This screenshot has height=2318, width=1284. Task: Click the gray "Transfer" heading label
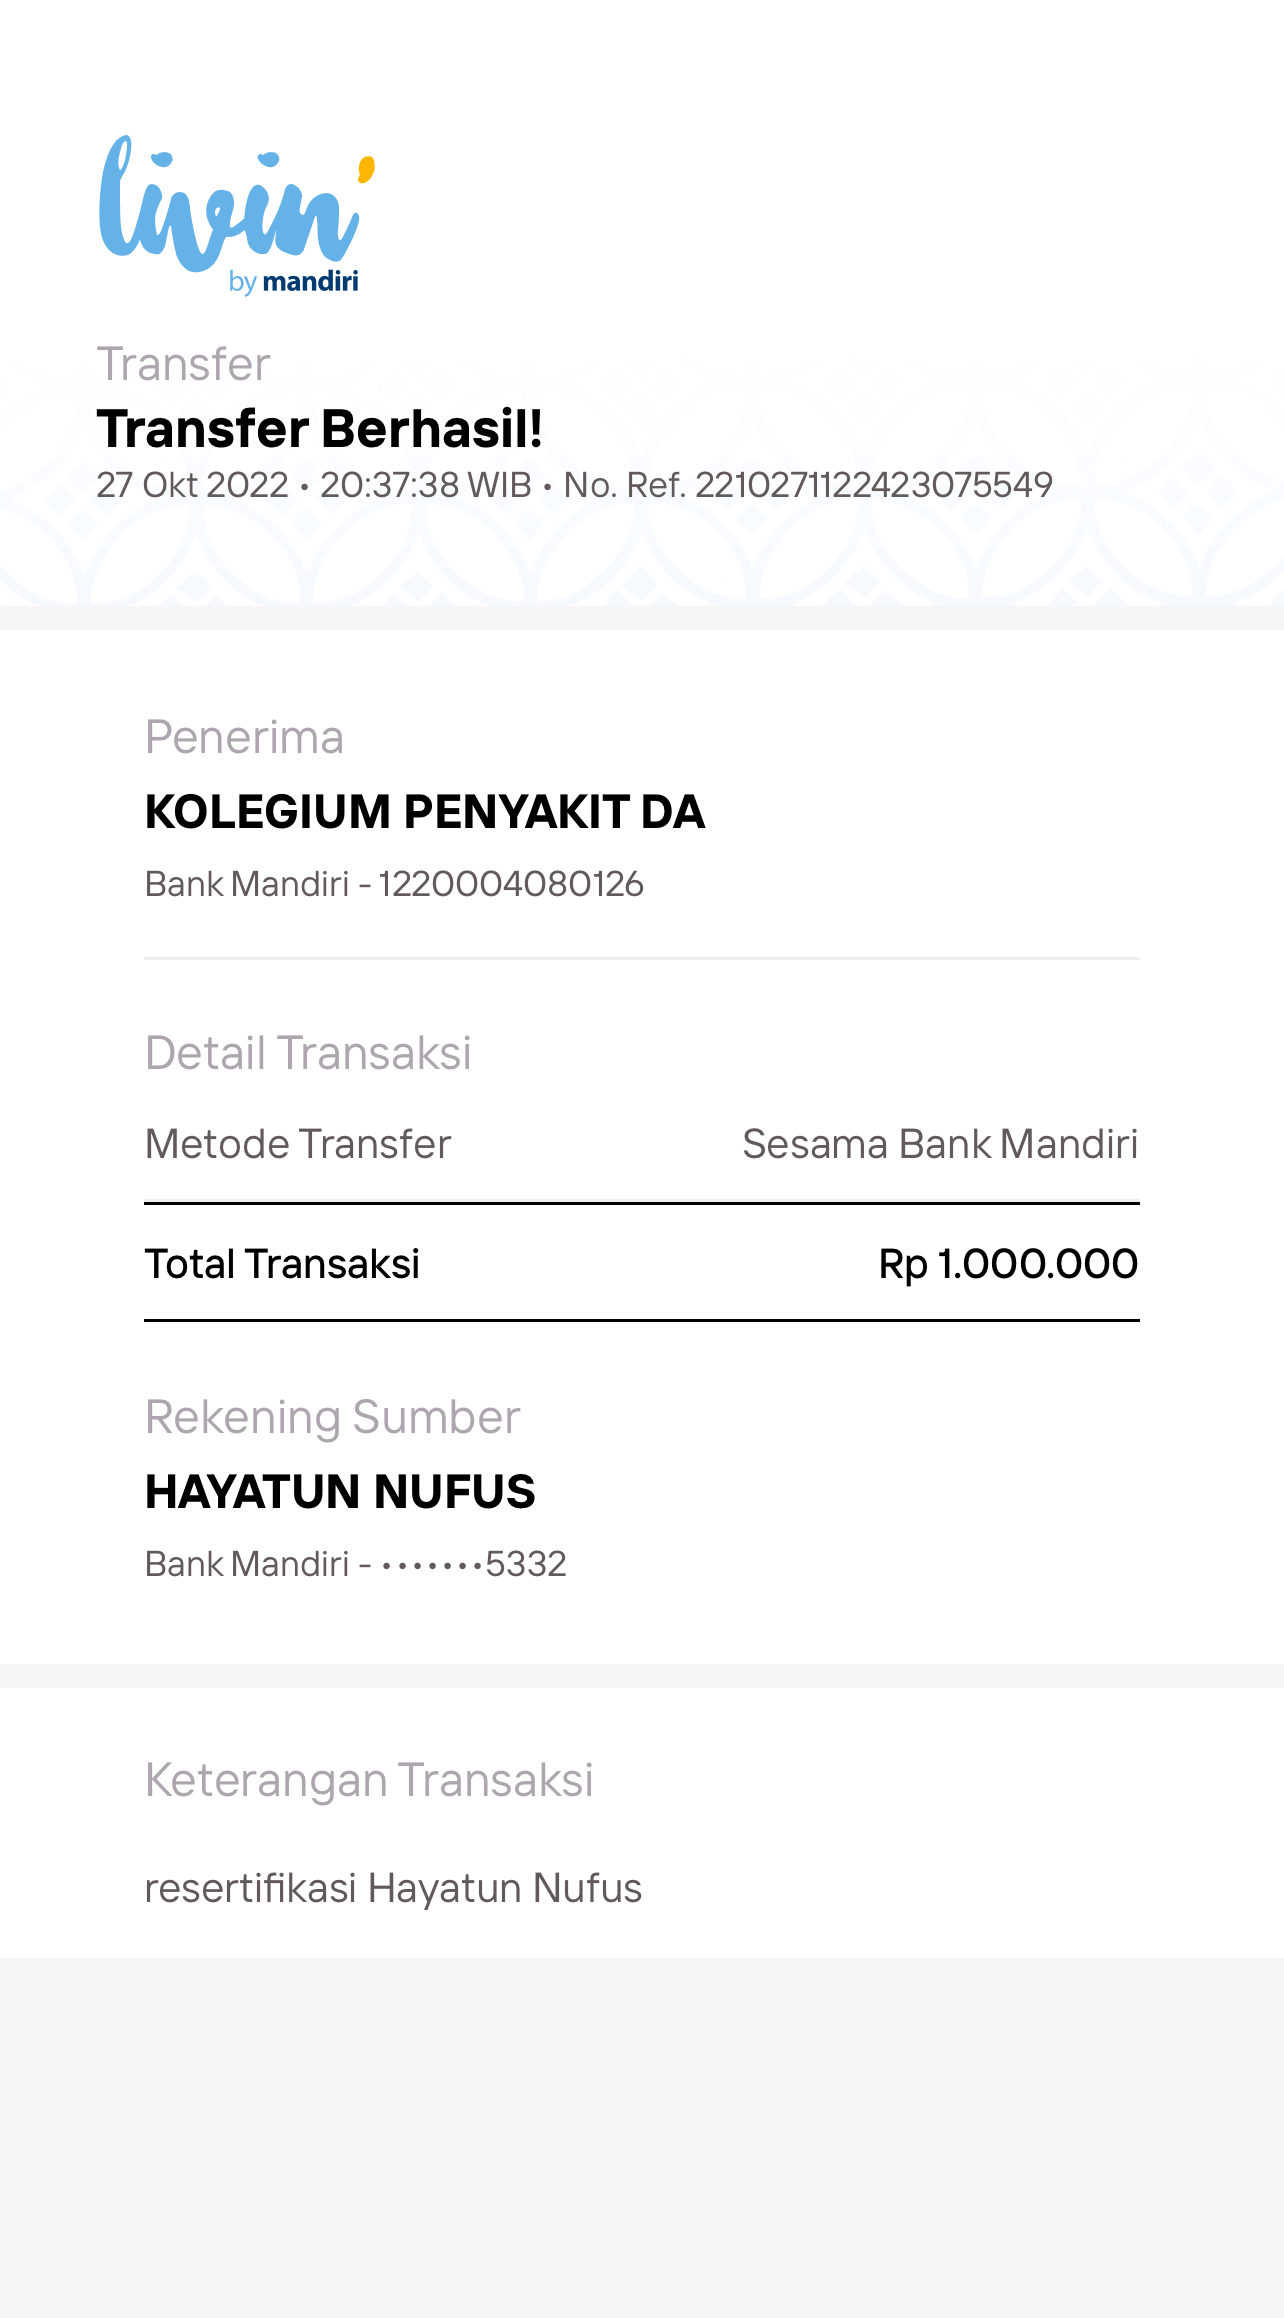tap(183, 364)
